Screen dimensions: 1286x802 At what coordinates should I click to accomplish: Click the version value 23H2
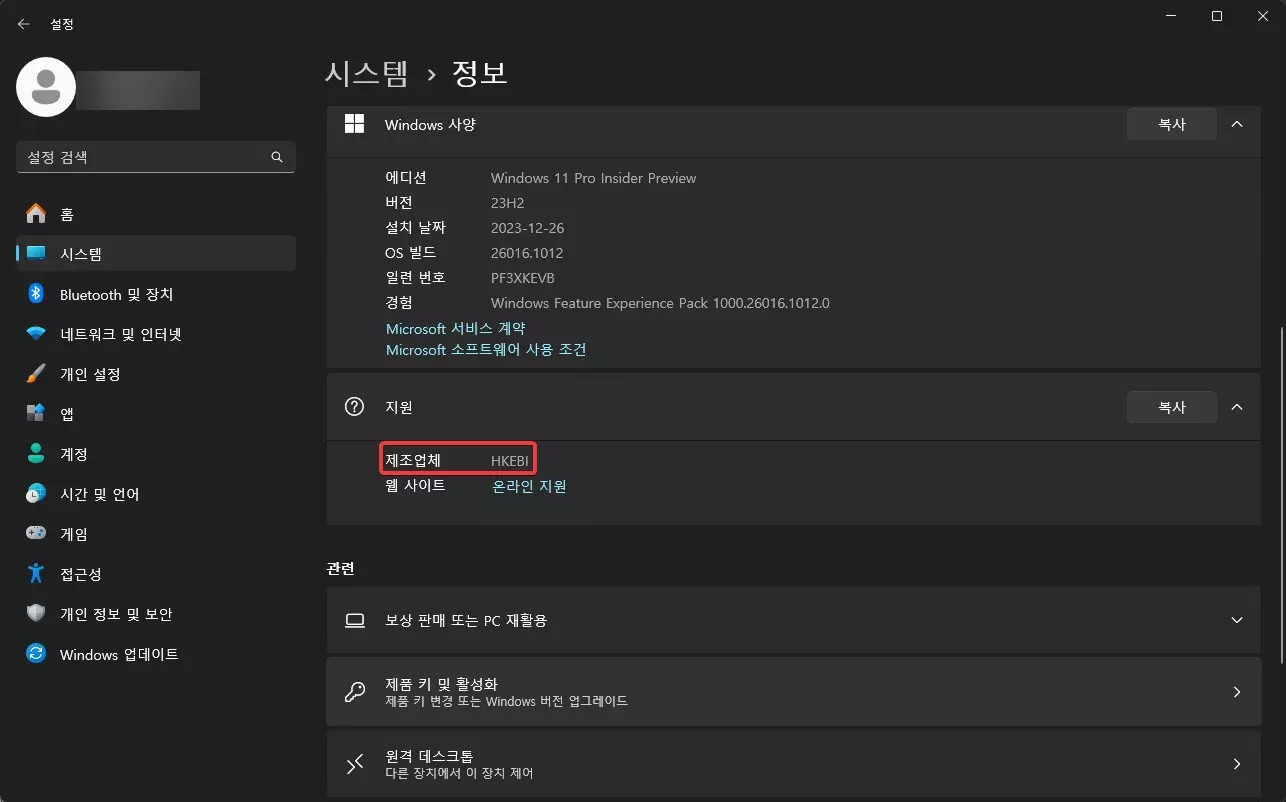click(508, 203)
